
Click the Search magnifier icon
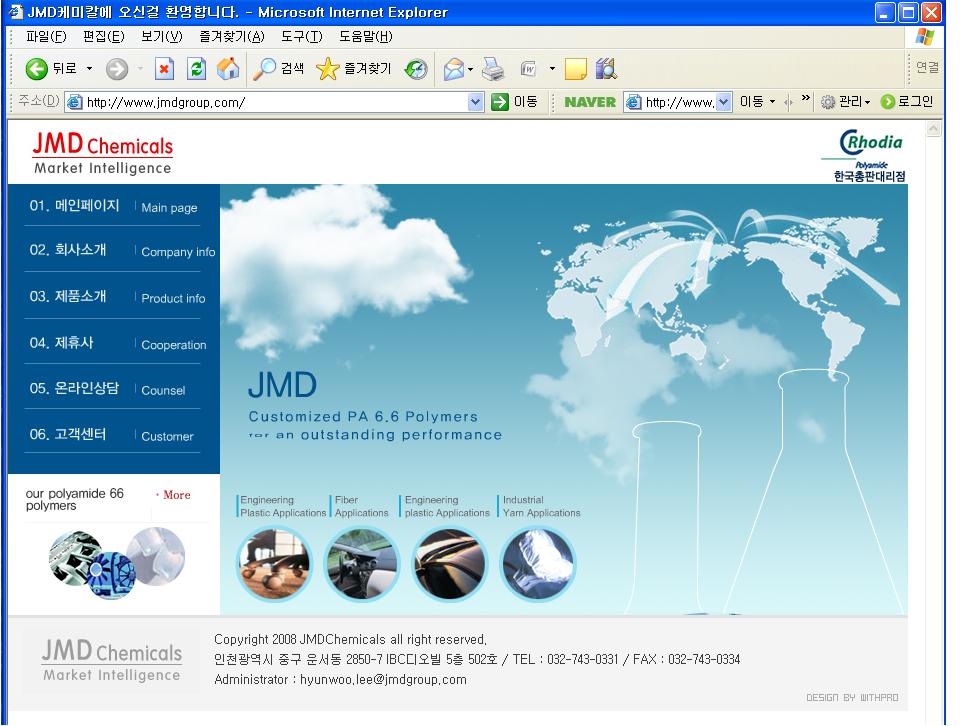(x=265, y=68)
